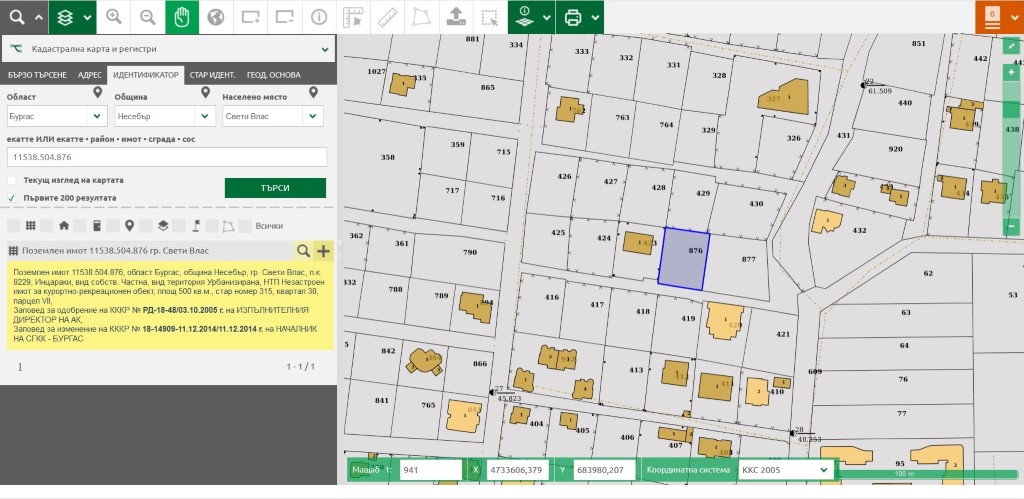Activate the pan hand tool
This screenshot has width=1024, height=499.
181,17
